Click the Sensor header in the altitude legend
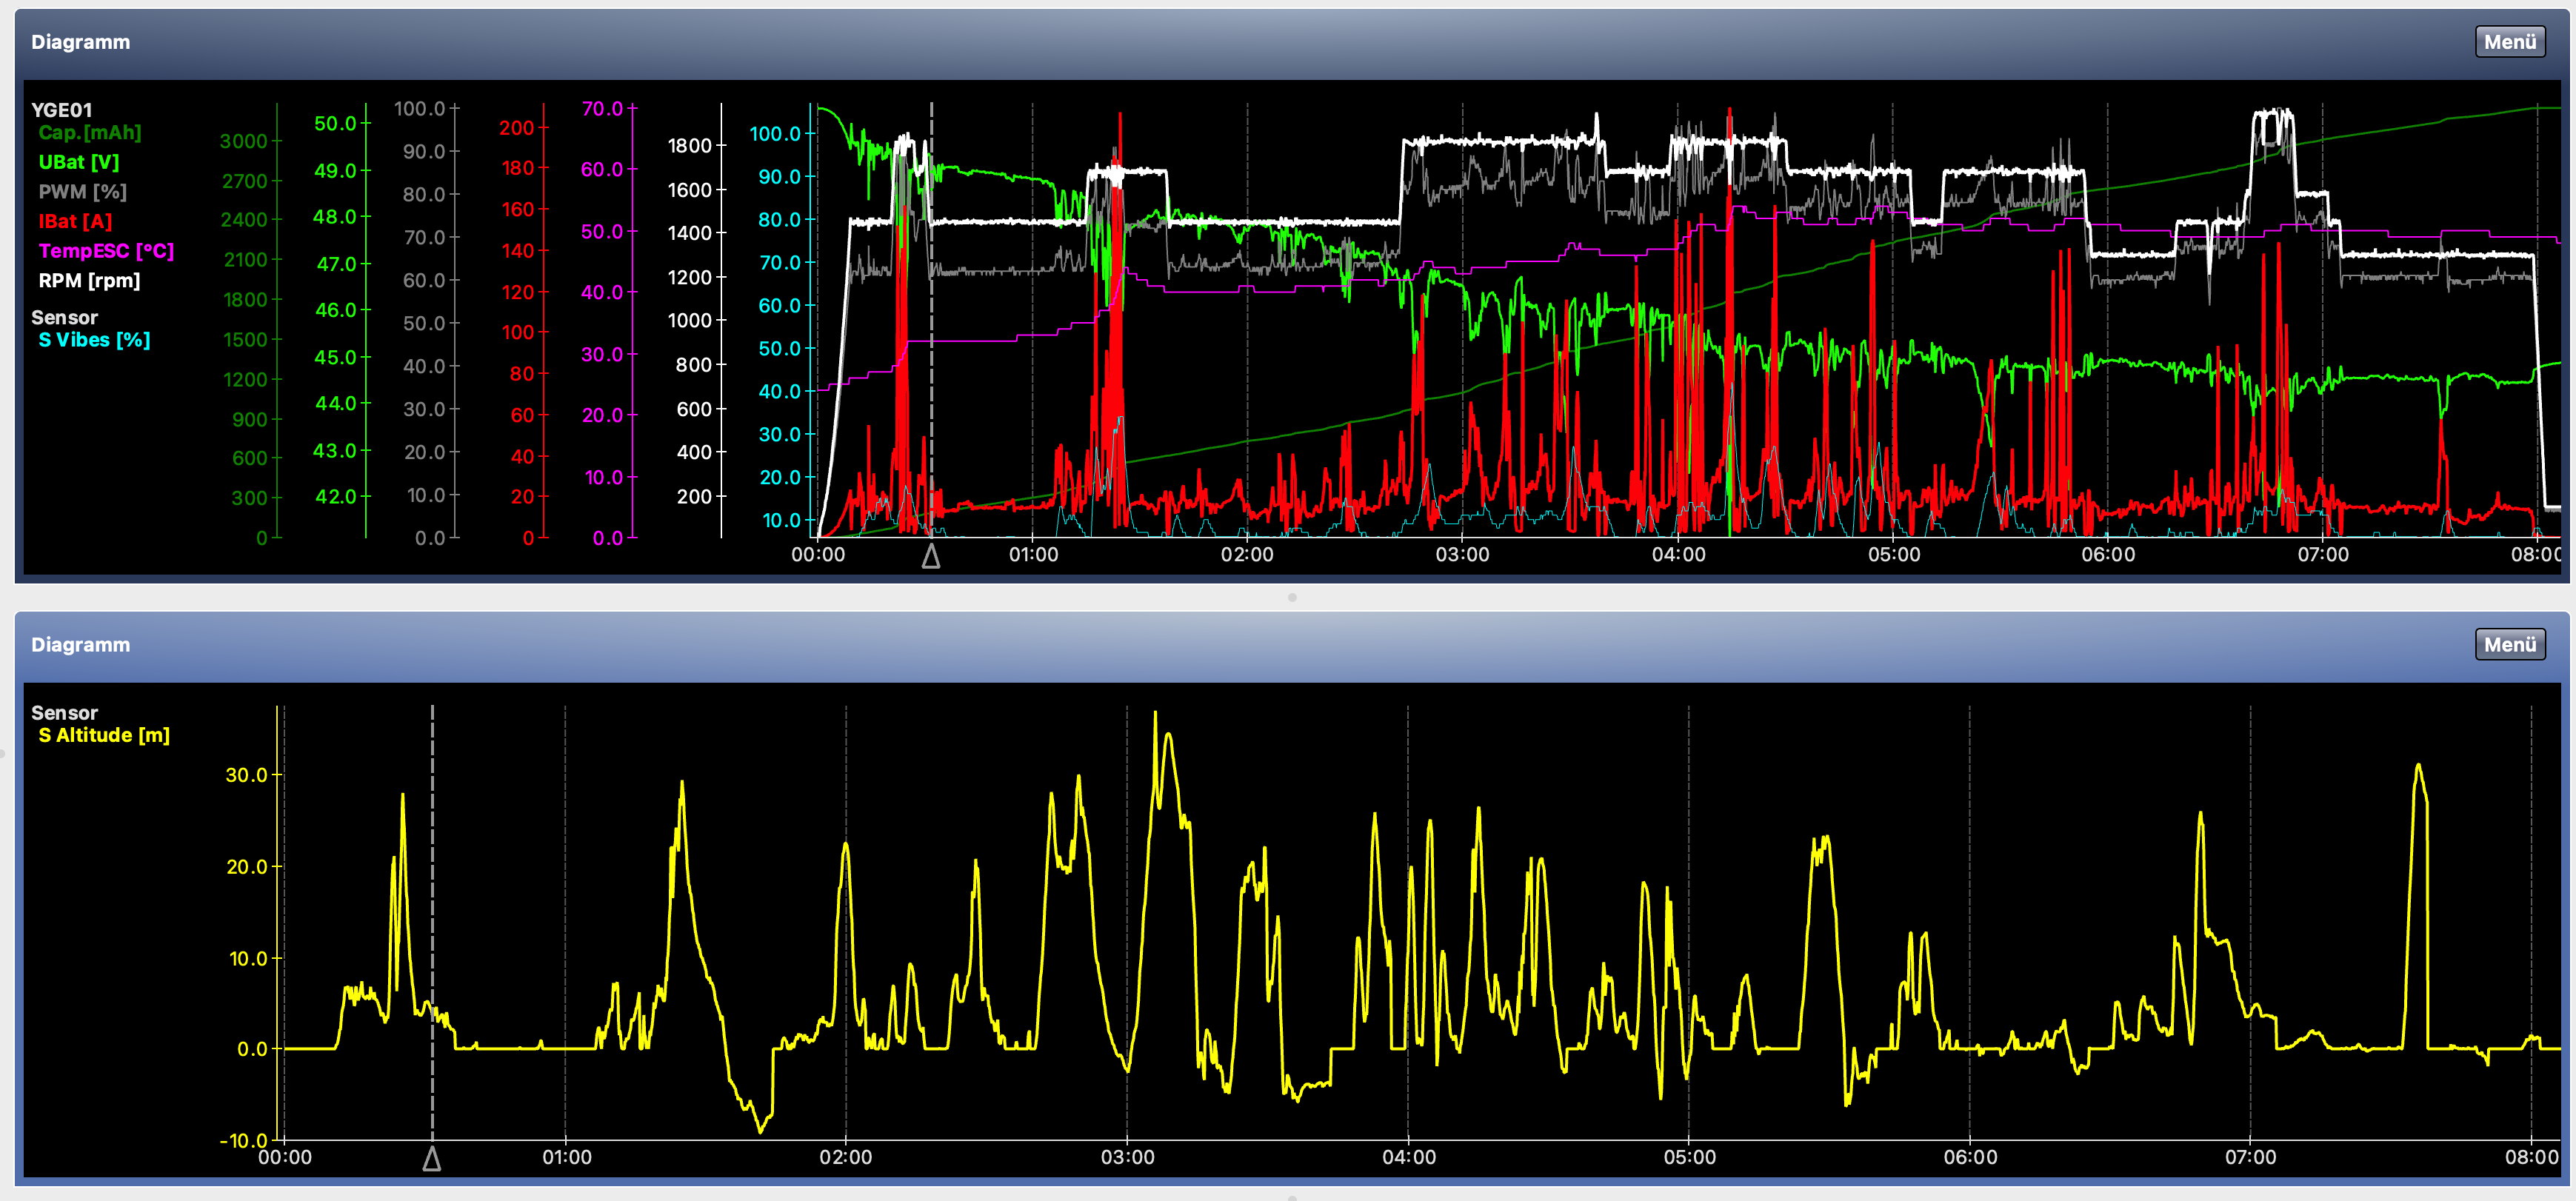The image size is (2576, 1201). [x=64, y=713]
